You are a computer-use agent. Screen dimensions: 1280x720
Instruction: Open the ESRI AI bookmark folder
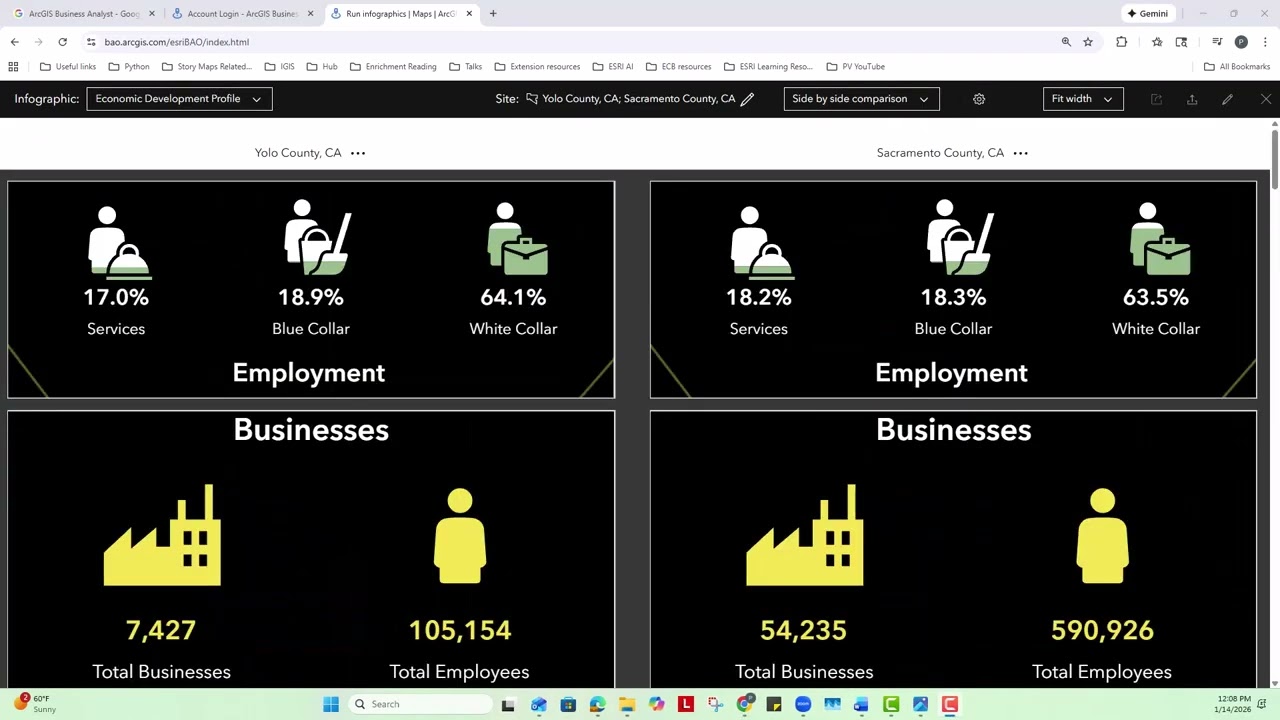click(612, 67)
